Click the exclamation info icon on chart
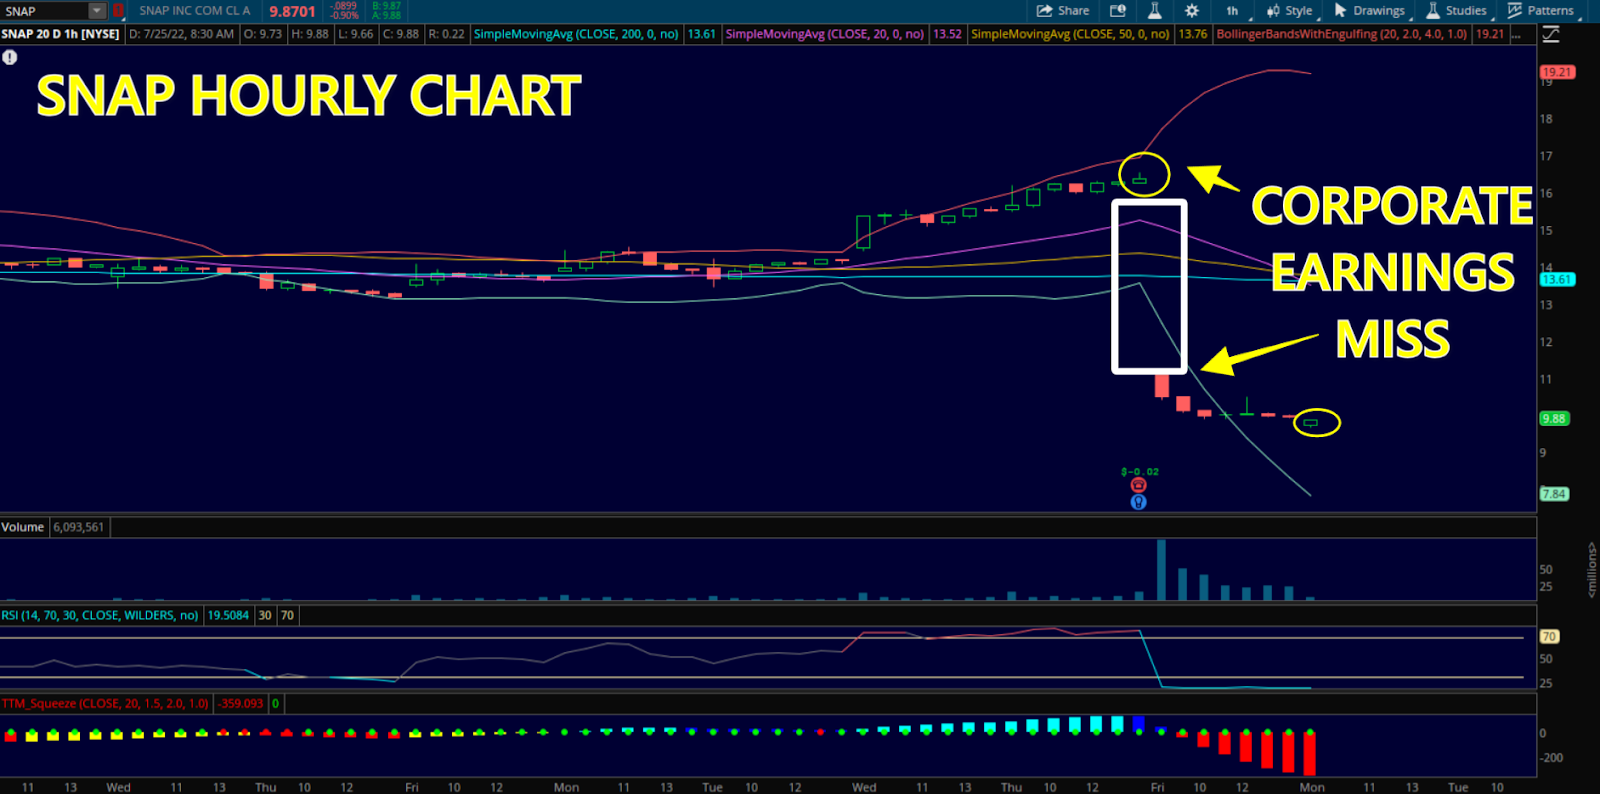 point(9,57)
